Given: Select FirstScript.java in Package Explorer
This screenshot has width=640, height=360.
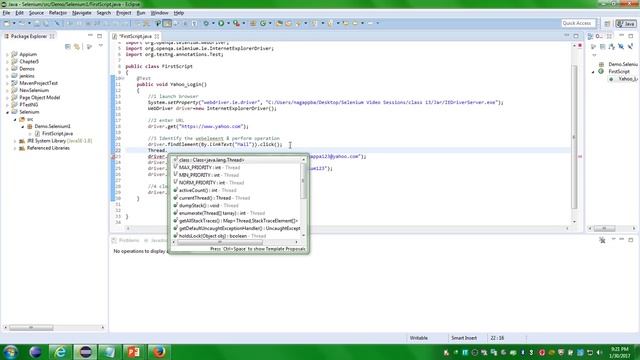Looking at the screenshot, I should click(x=57, y=133).
